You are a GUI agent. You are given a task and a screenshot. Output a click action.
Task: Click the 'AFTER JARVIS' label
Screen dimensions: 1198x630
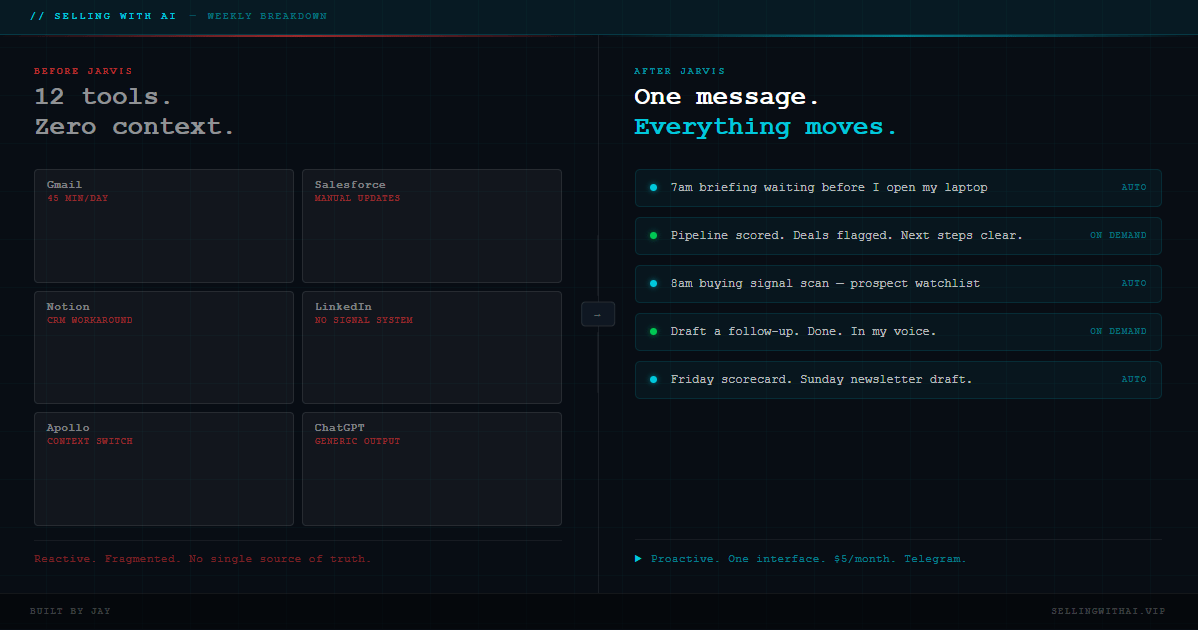[x=679, y=71]
